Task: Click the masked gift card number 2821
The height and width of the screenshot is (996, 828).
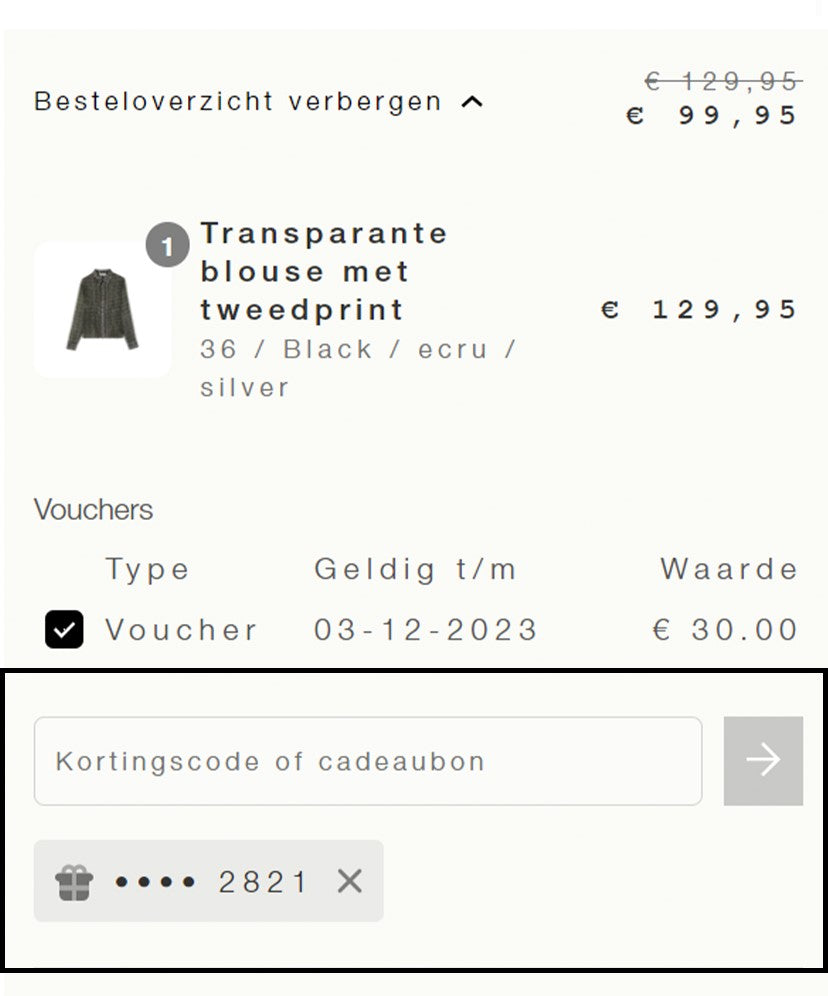Action: (212, 881)
